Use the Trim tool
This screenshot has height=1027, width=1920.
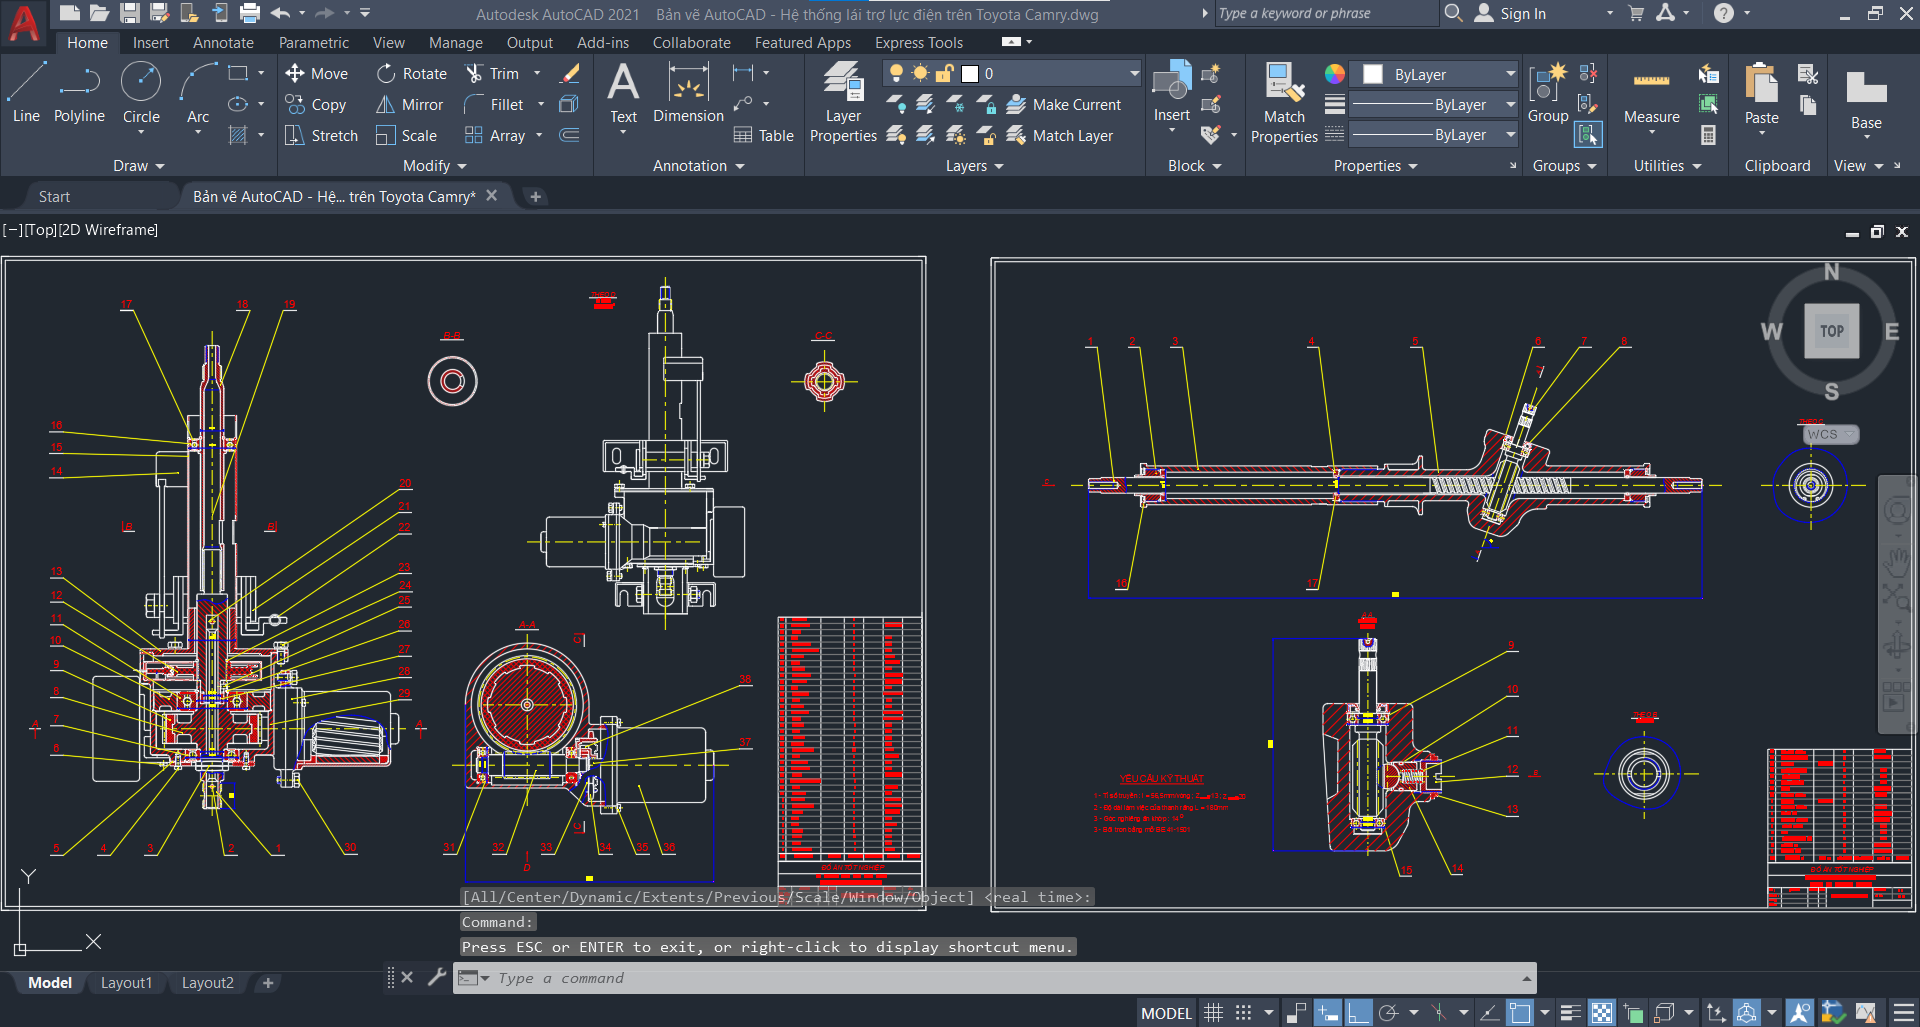(492, 73)
